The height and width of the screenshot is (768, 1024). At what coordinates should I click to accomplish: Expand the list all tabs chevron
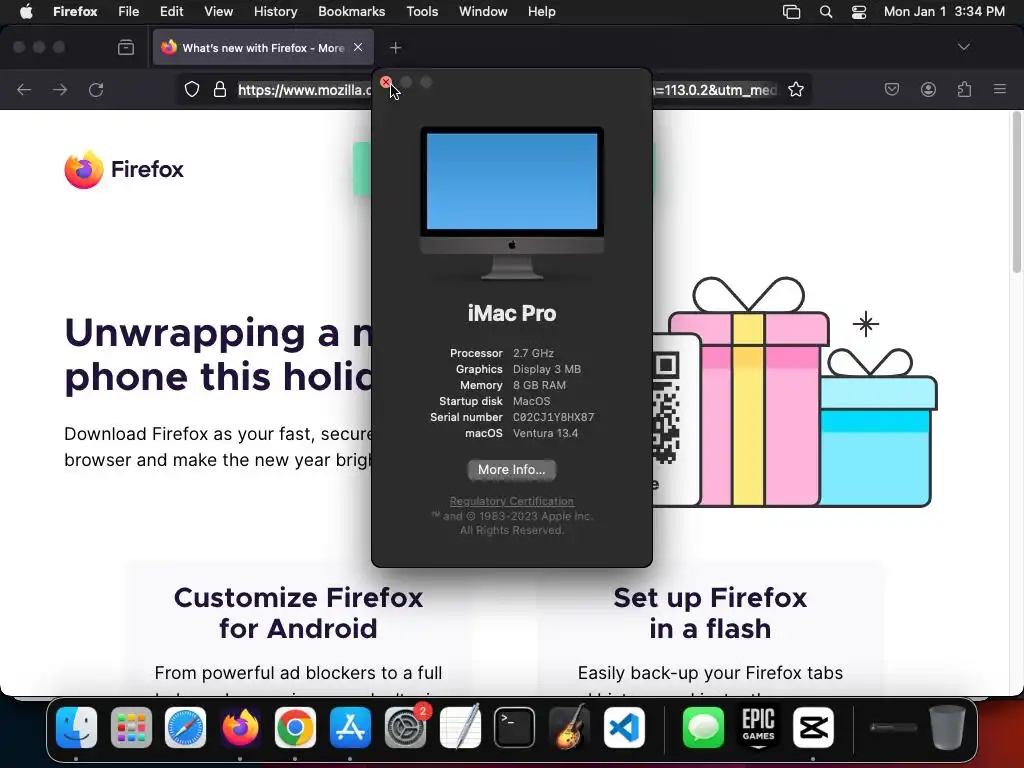coord(963,47)
